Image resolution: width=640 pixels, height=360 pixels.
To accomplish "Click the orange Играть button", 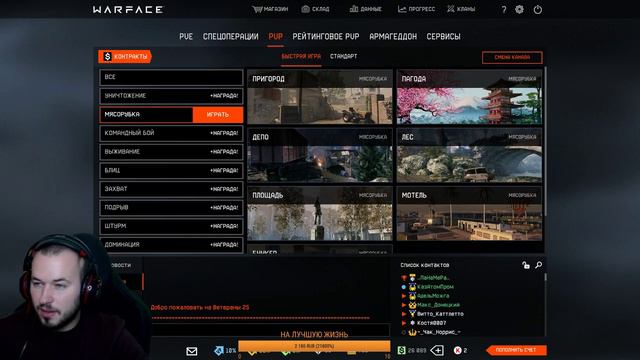I will point(218,115).
